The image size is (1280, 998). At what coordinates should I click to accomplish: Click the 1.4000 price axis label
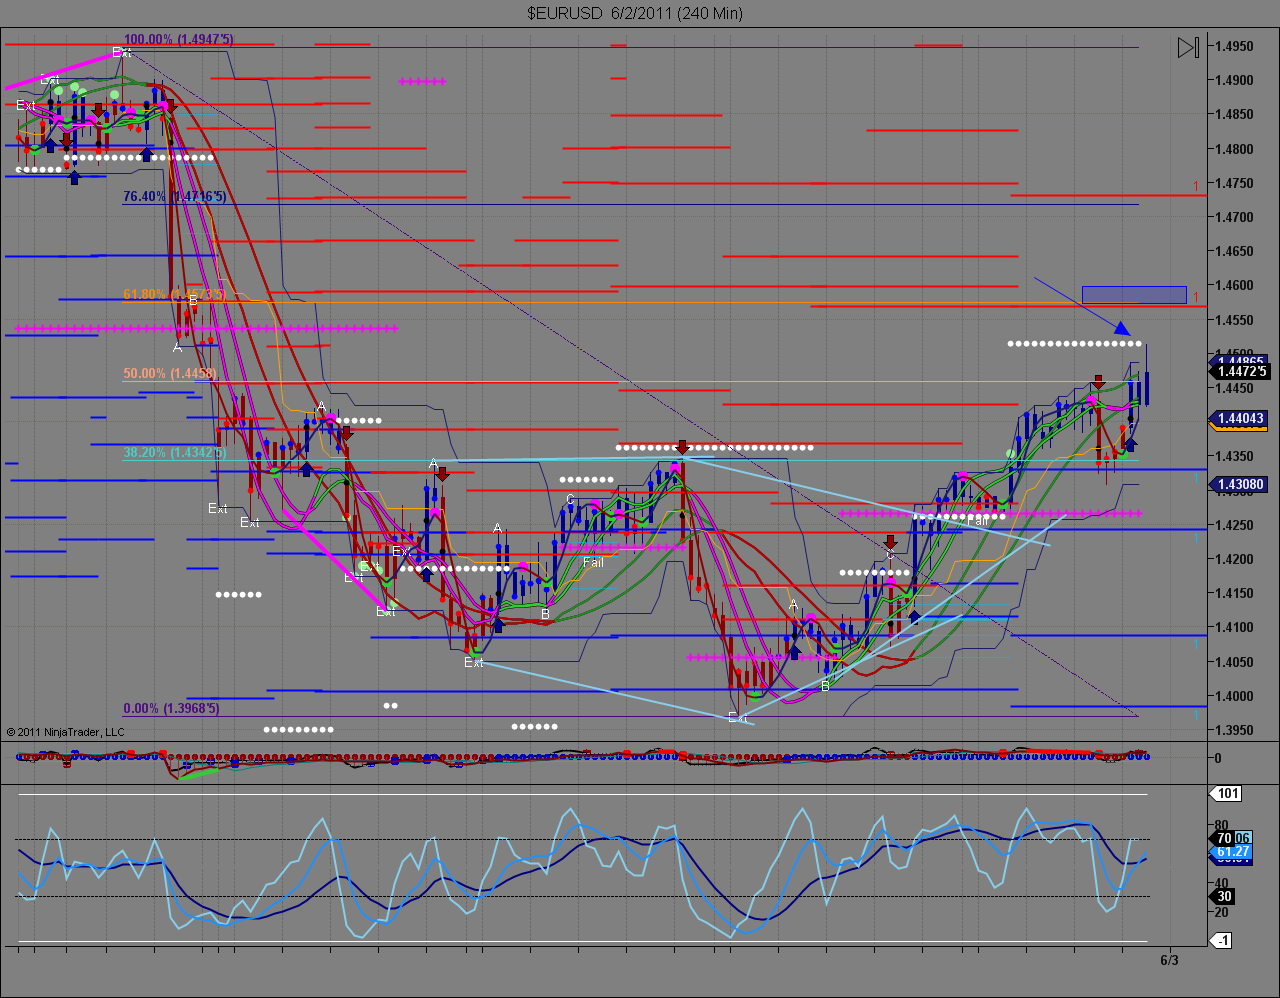tap(1235, 697)
